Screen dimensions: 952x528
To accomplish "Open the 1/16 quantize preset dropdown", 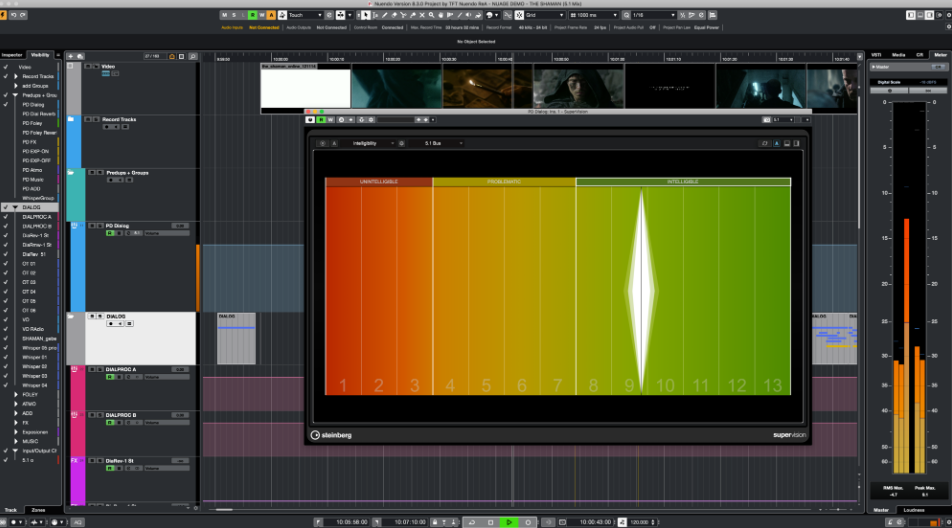I will tap(653, 15).
